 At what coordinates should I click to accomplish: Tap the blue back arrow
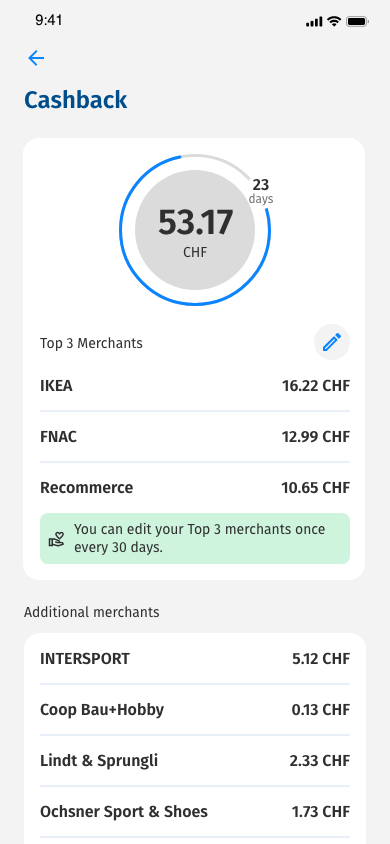pyautogui.click(x=36, y=58)
